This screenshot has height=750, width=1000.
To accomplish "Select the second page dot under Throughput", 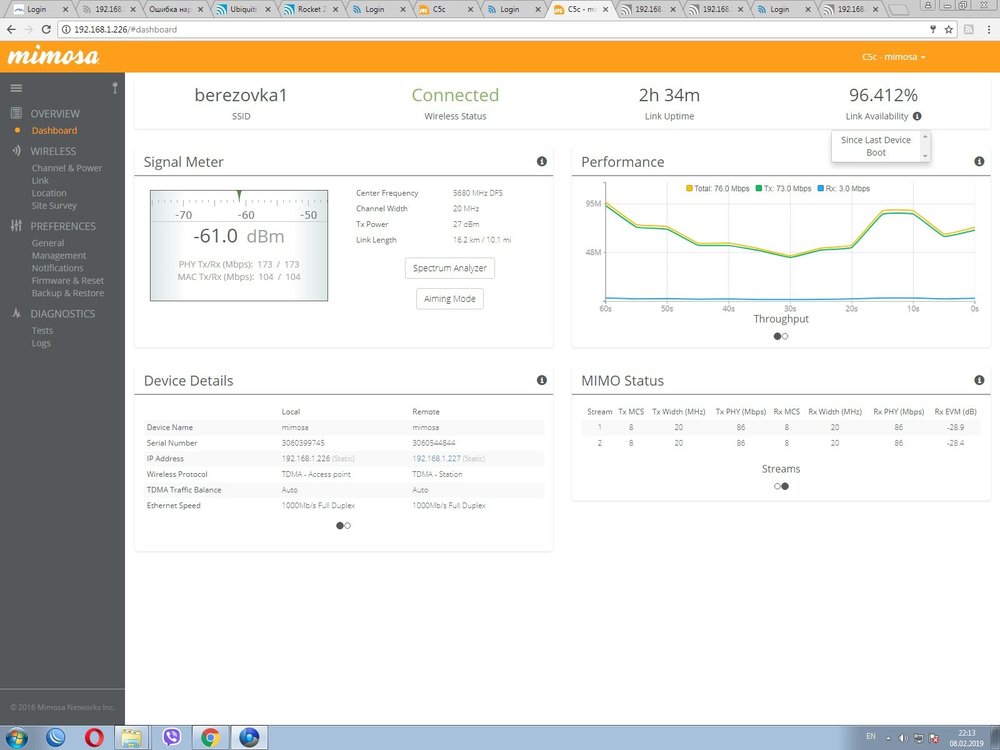I will 785,336.
